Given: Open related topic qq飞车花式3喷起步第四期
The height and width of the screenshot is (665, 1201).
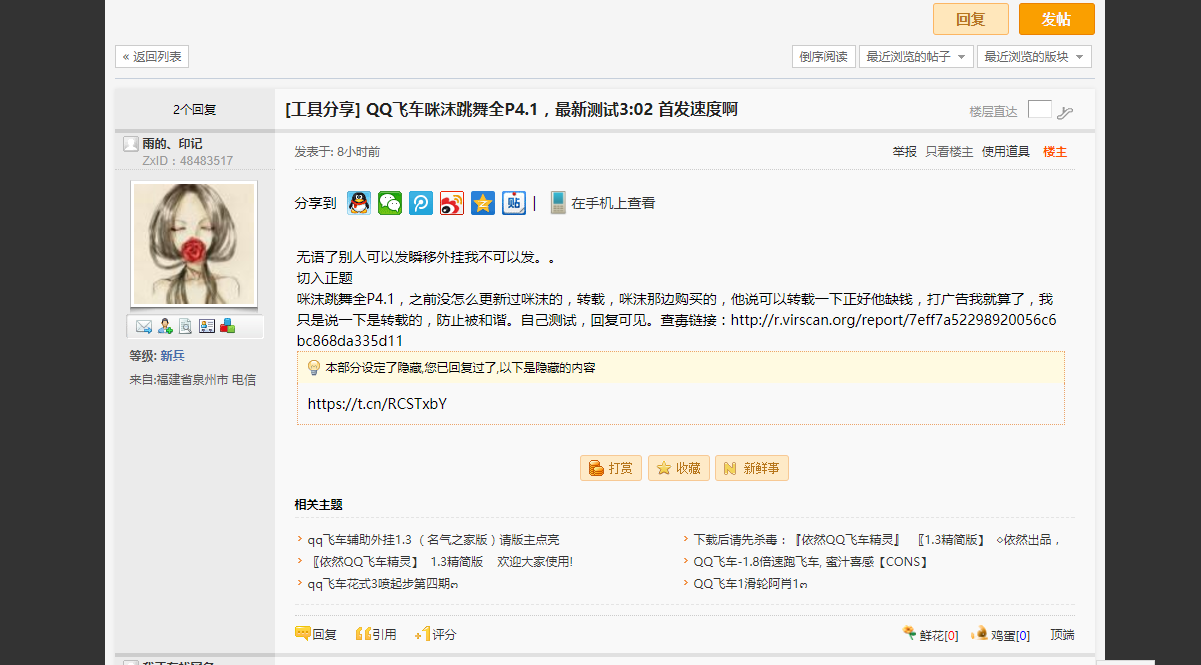Looking at the screenshot, I should (383, 584).
